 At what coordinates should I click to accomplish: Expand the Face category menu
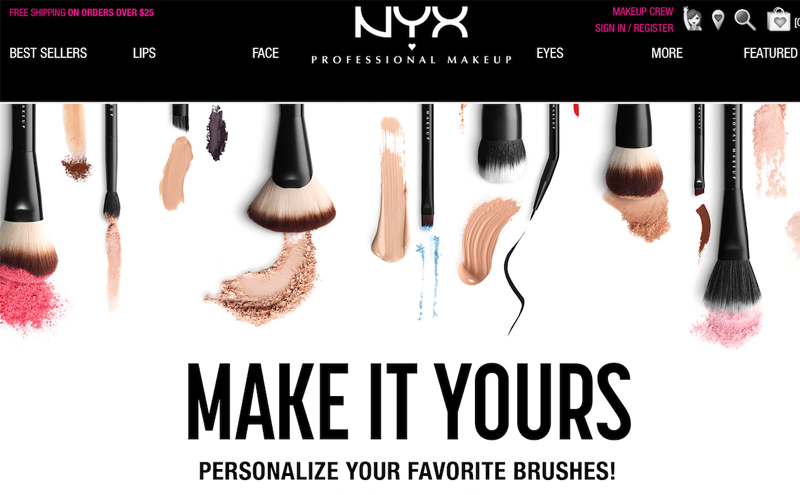pyautogui.click(x=265, y=53)
